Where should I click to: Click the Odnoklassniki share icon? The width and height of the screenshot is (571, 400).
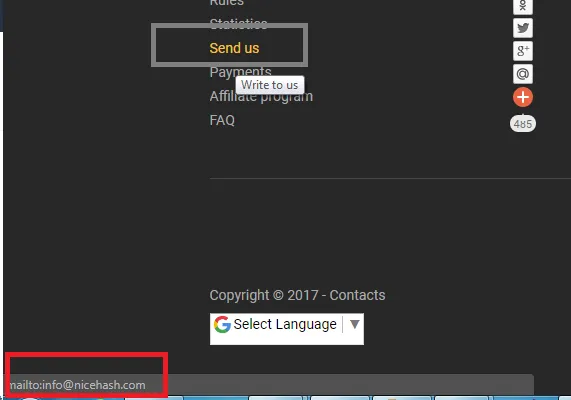(523, 6)
